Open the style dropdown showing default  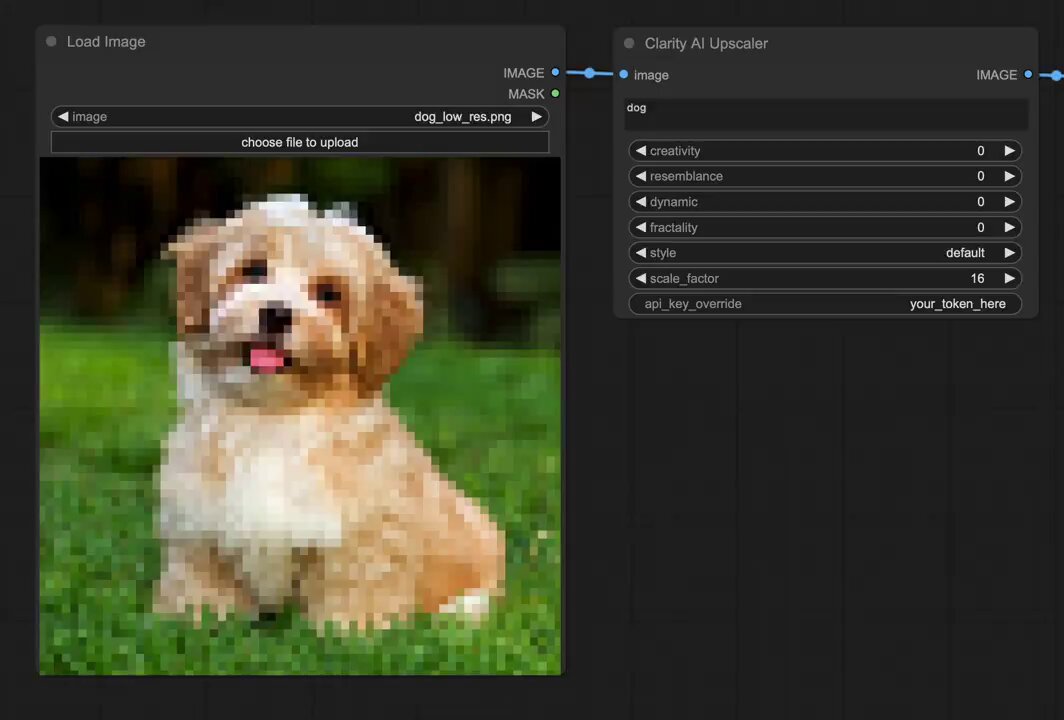(825, 252)
